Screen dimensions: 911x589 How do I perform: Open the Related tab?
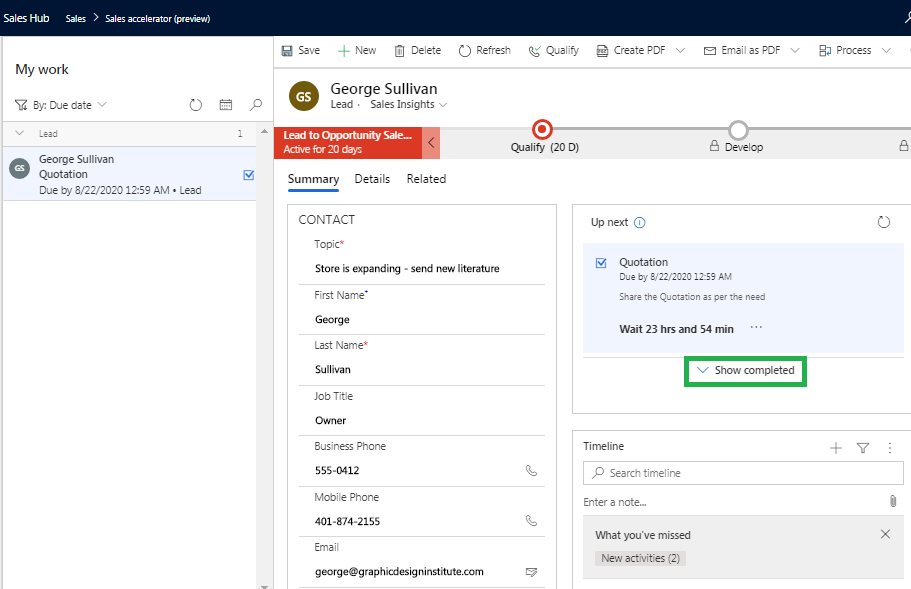(x=426, y=179)
